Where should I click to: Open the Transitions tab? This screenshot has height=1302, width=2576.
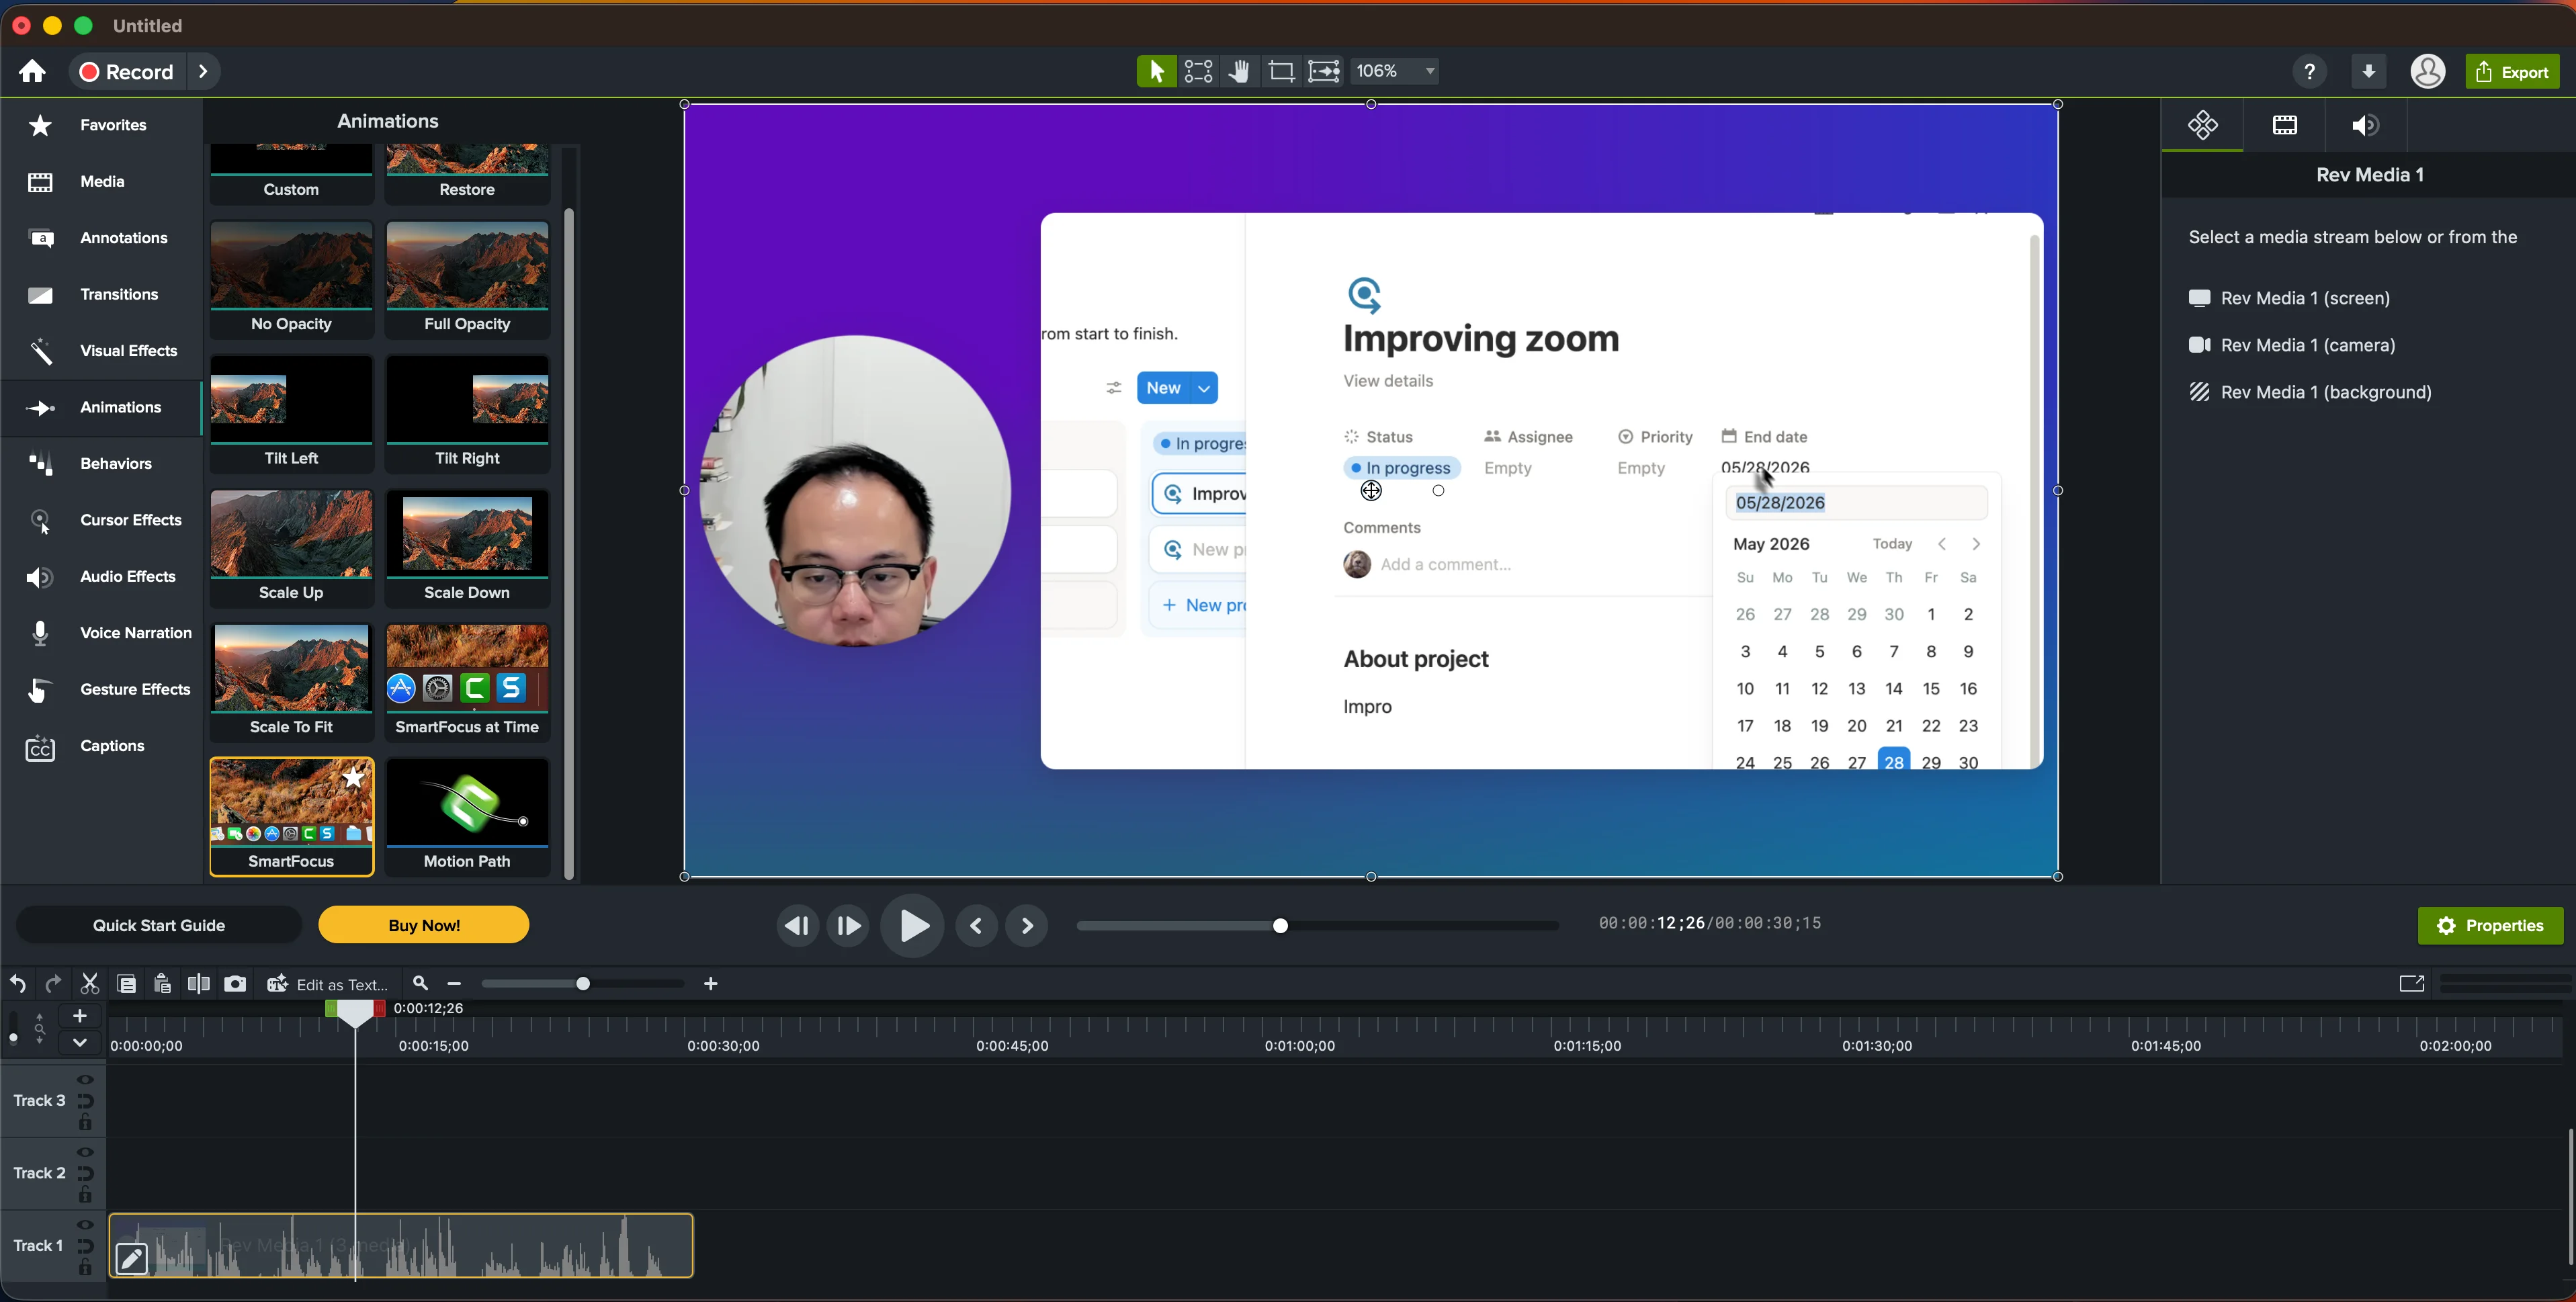[102, 295]
